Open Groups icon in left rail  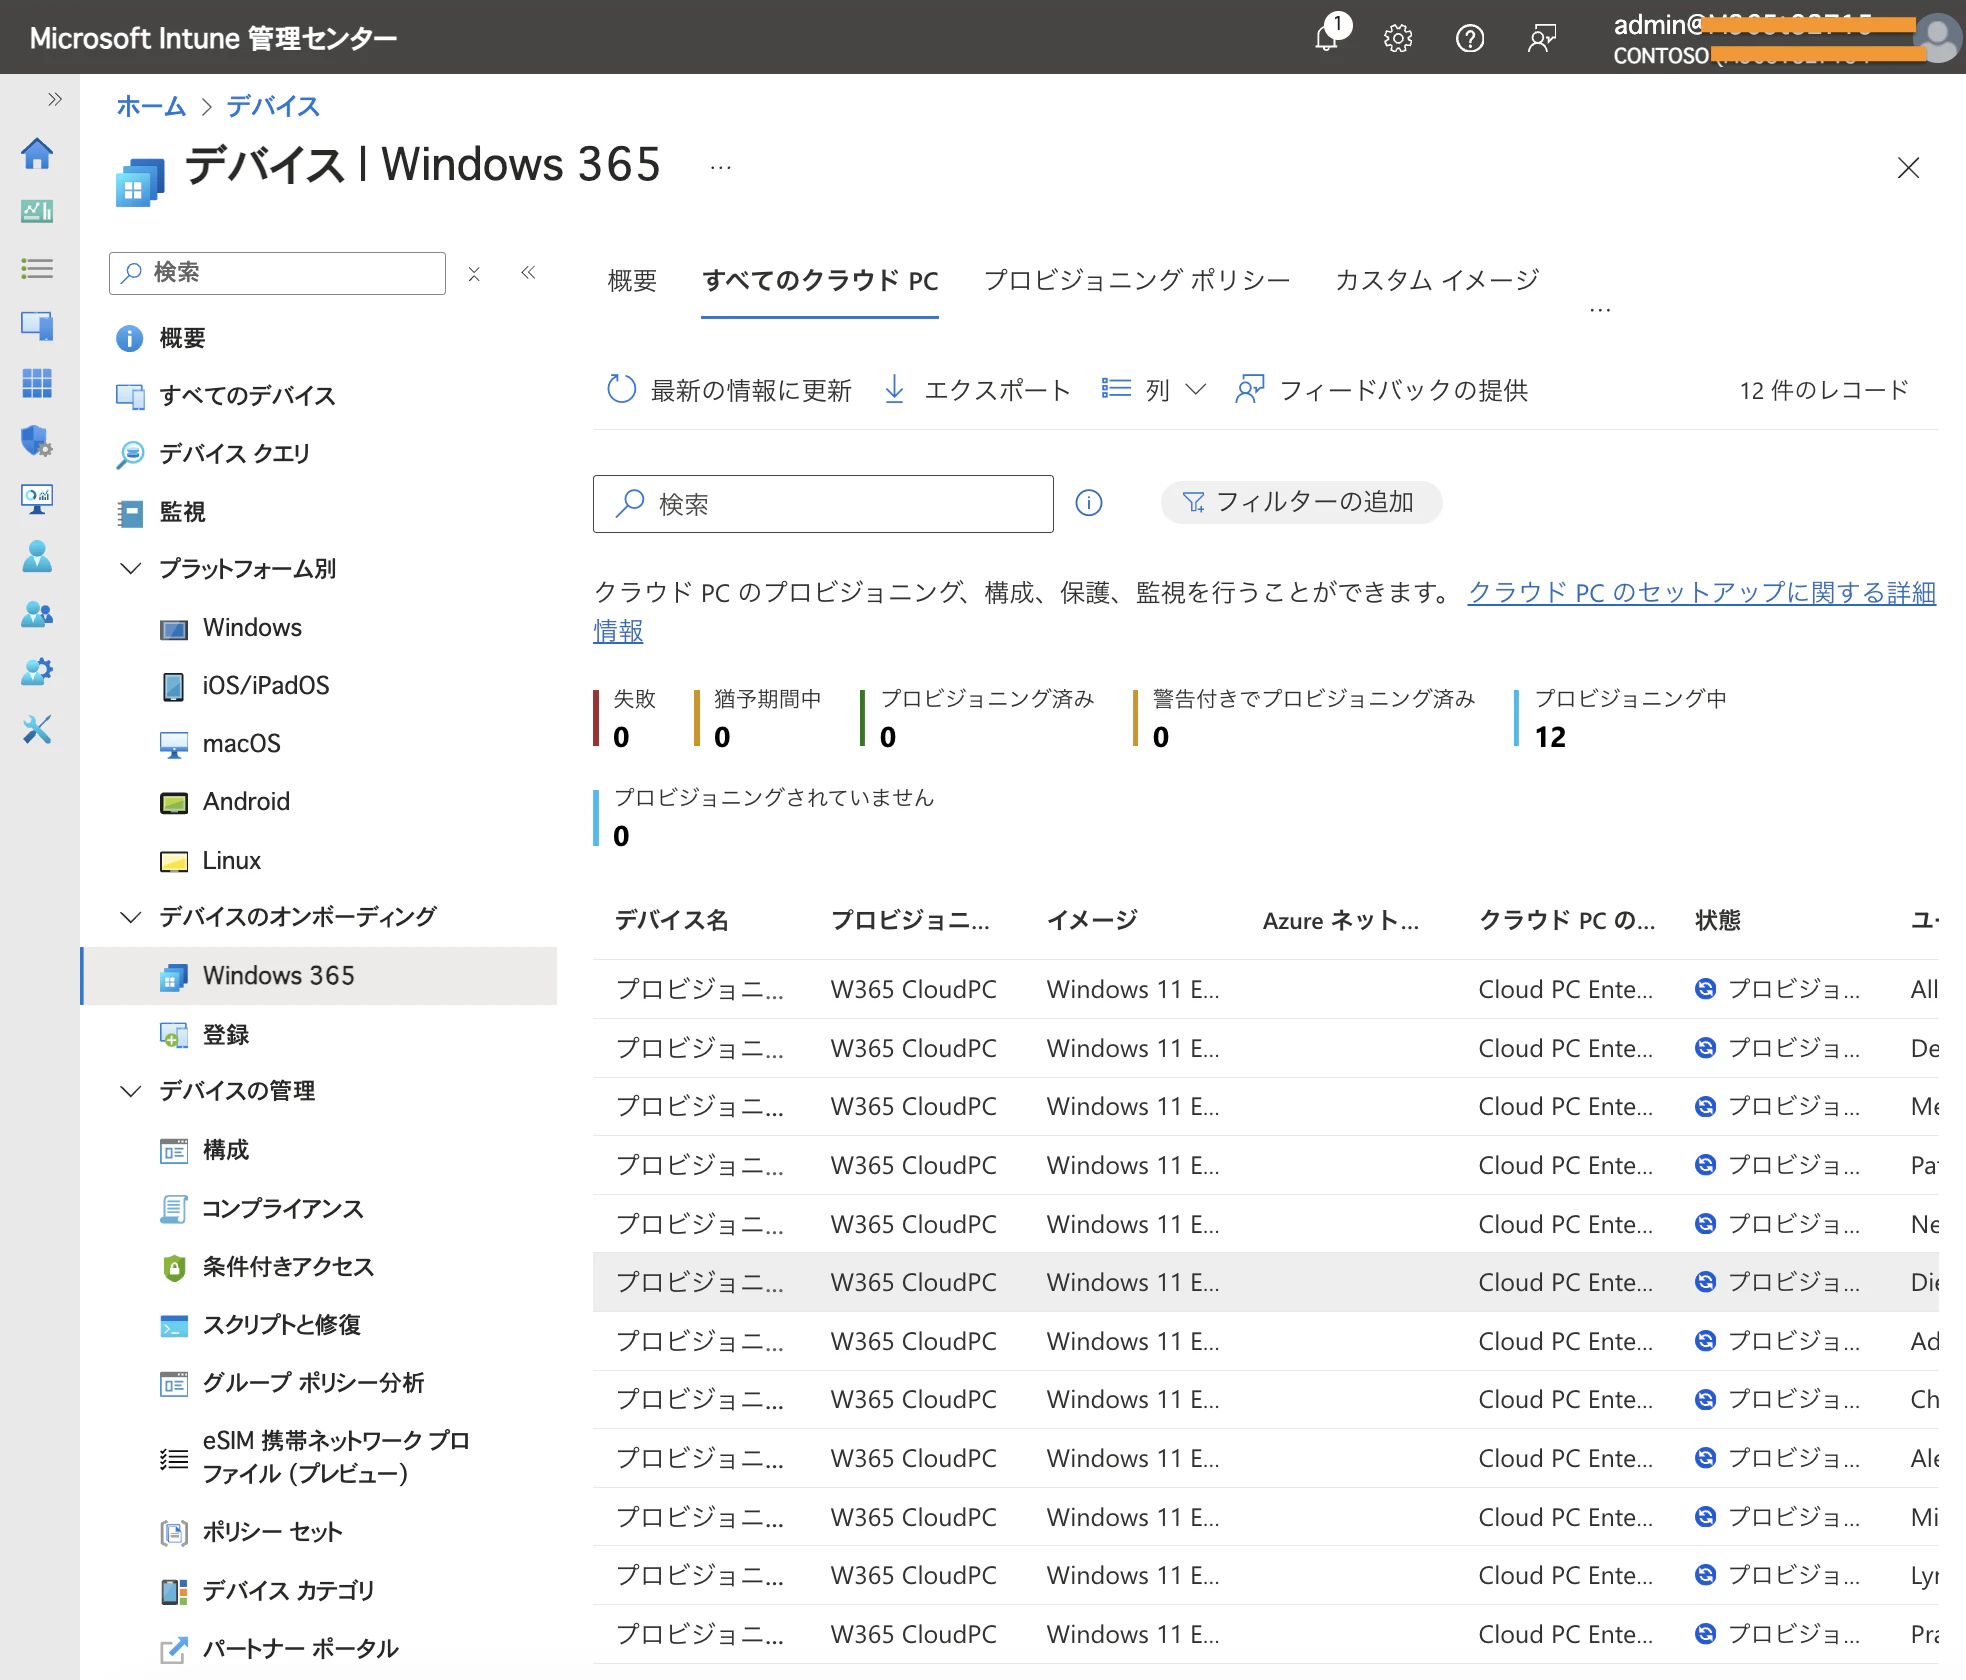(x=37, y=614)
